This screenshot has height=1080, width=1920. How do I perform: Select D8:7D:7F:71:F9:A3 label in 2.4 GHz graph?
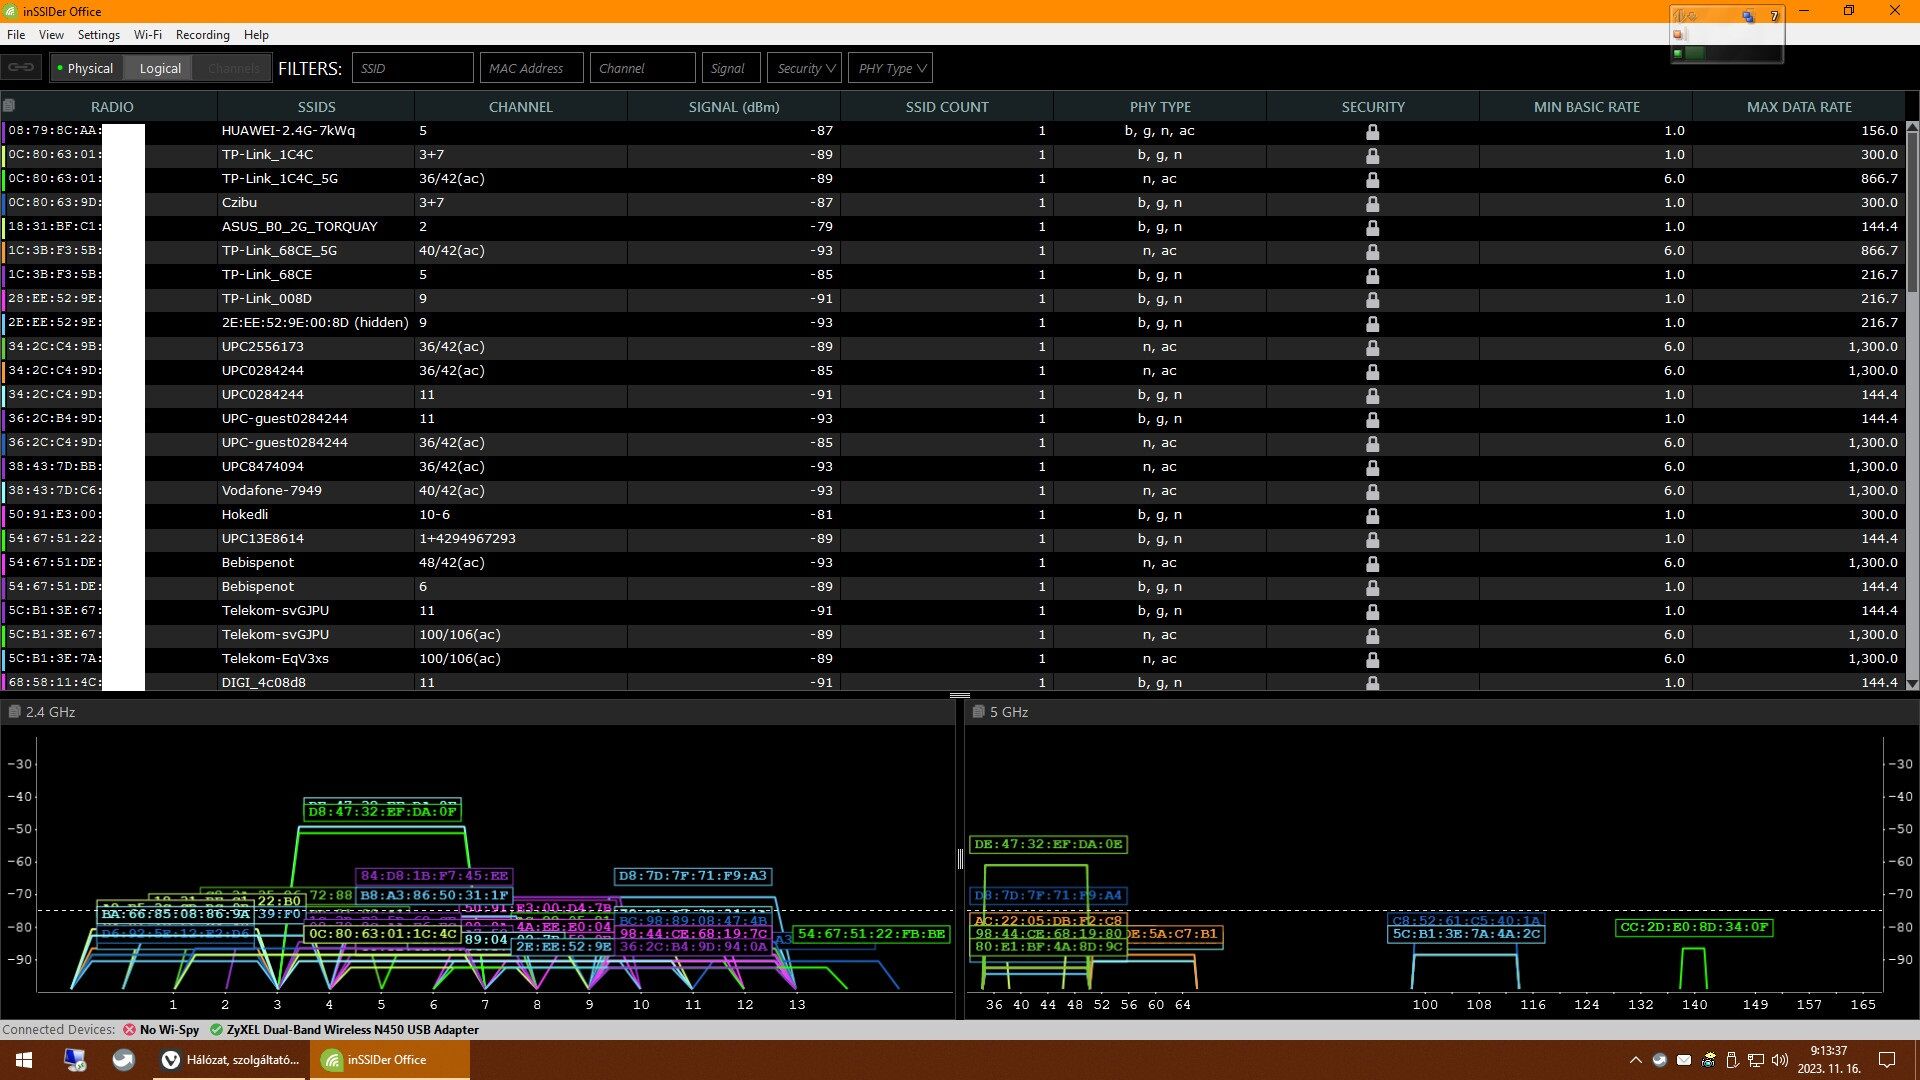click(693, 876)
